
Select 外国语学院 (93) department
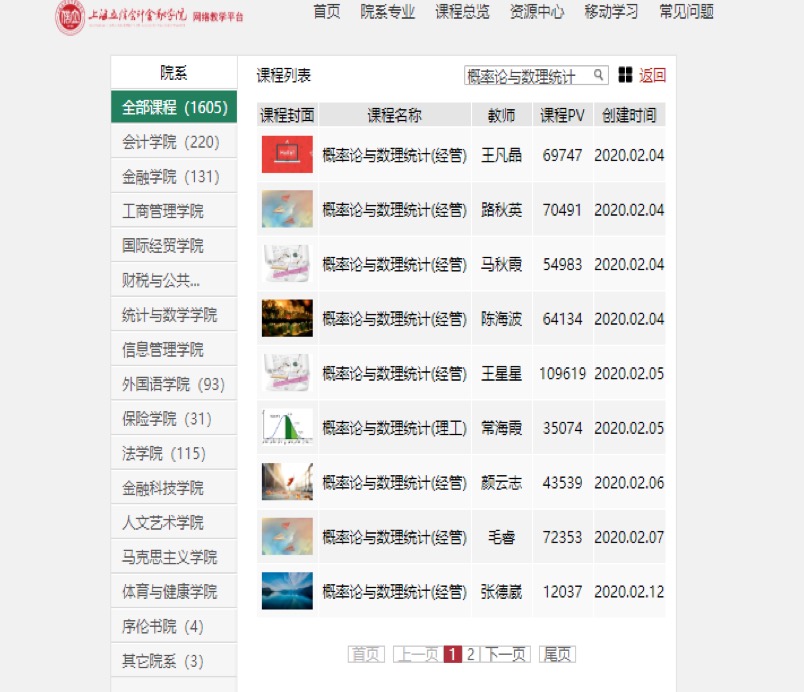pyautogui.click(x=173, y=384)
